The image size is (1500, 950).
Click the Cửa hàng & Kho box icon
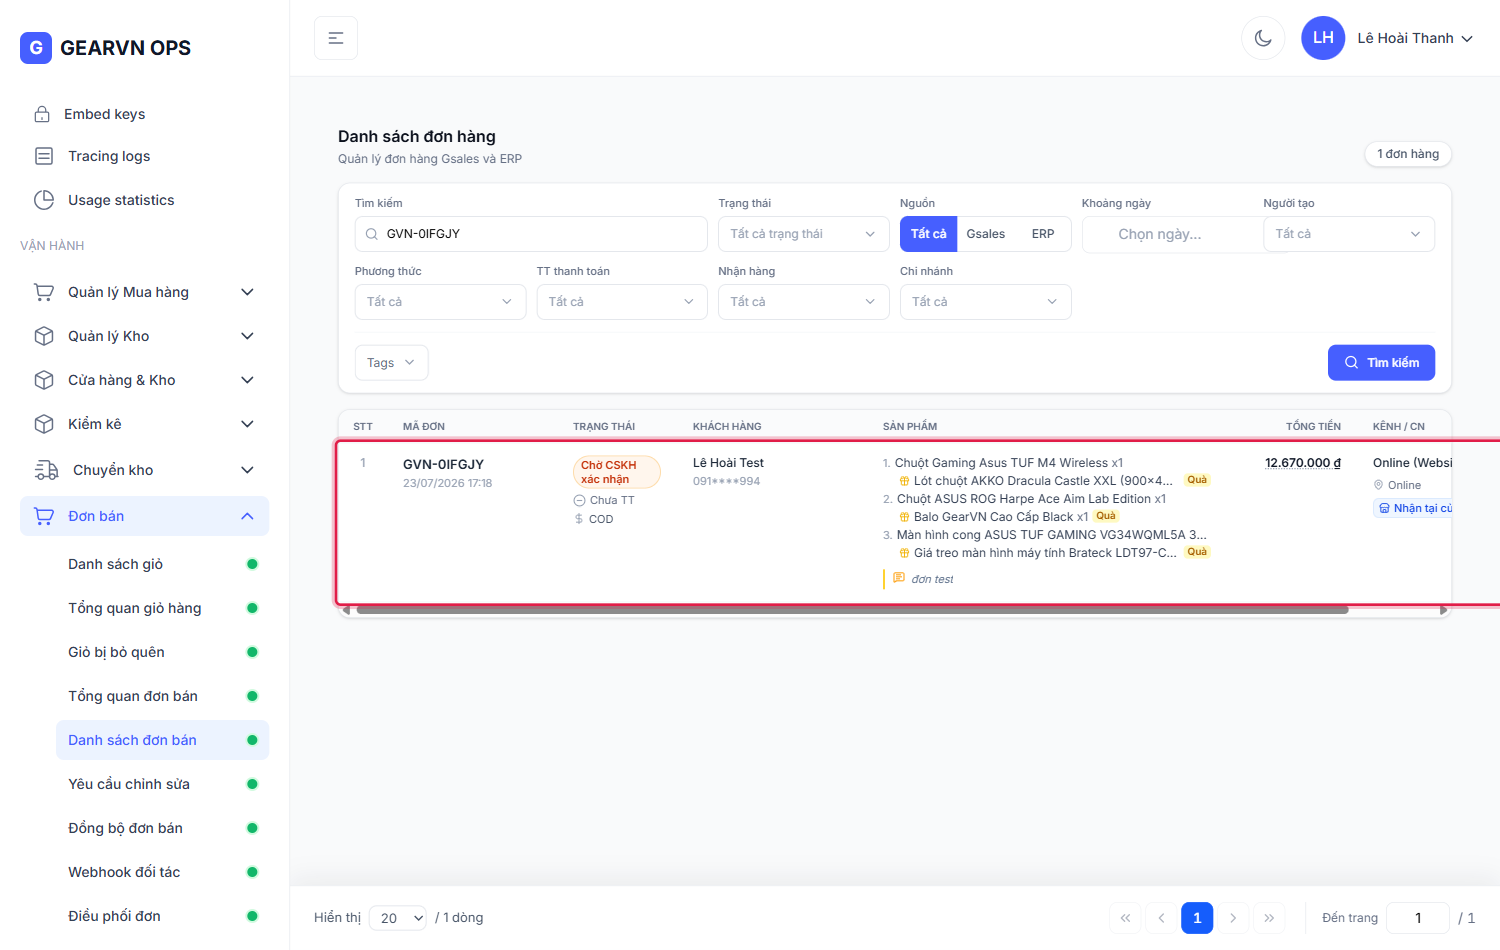coord(44,380)
